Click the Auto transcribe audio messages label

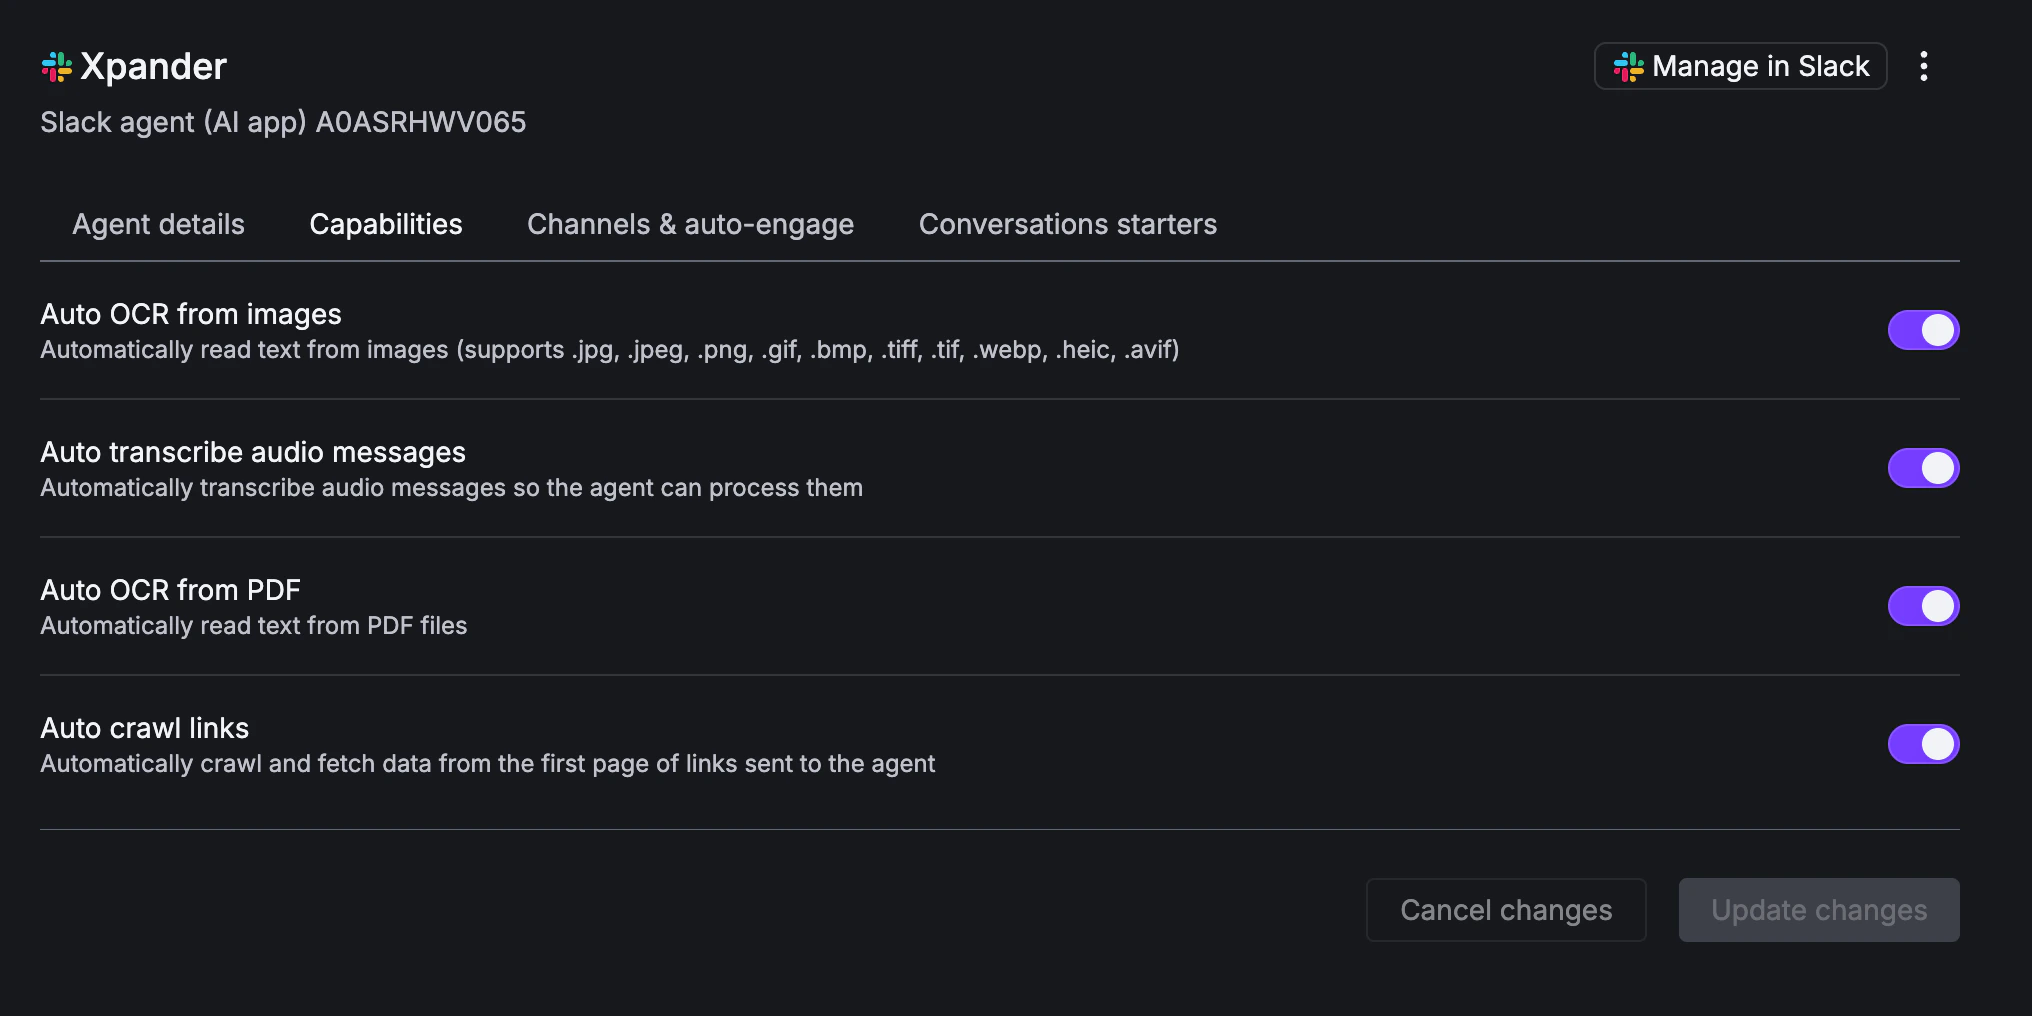252,451
